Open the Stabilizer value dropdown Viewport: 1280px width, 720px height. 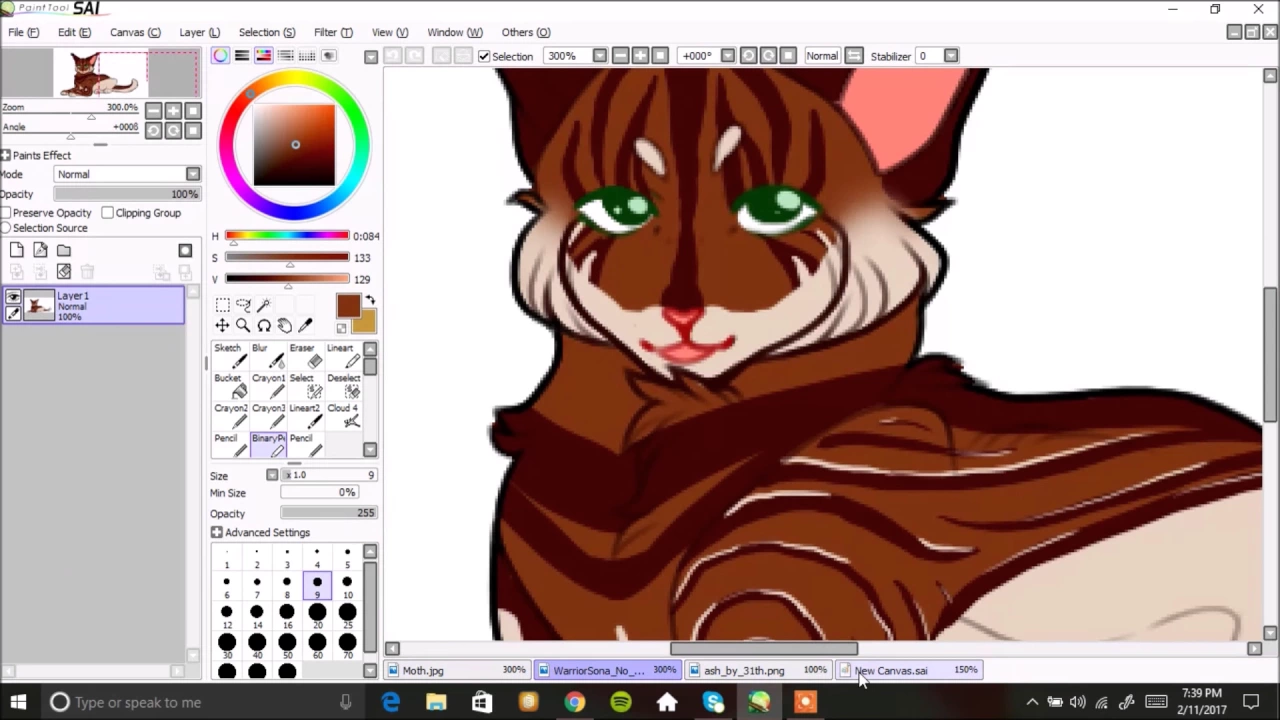[x=951, y=56]
